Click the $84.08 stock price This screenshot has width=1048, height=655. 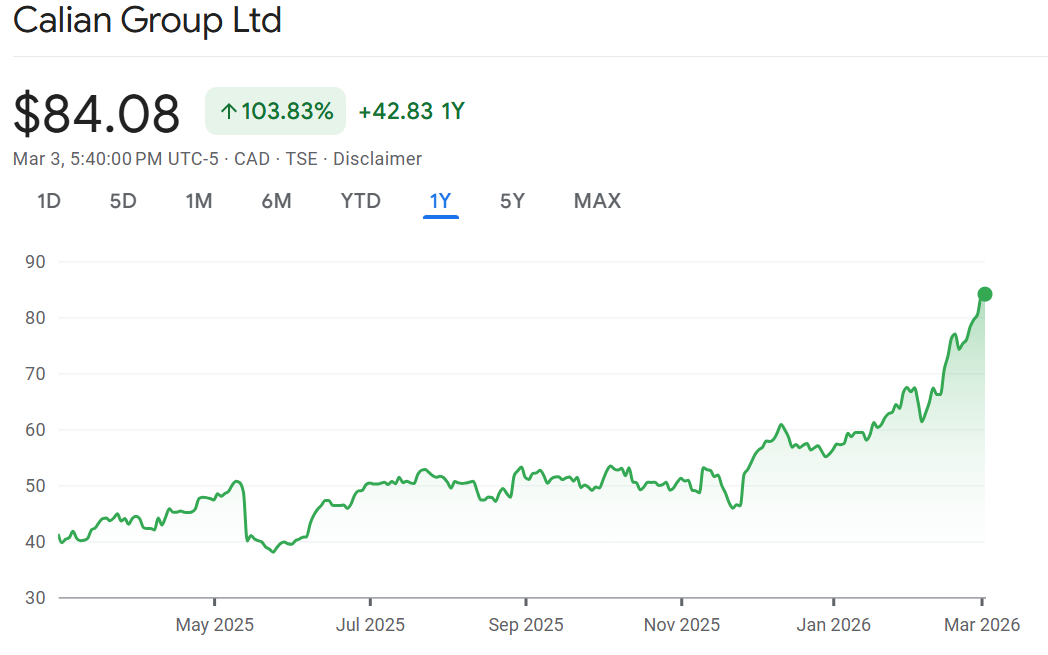pyautogui.click(x=97, y=113)
